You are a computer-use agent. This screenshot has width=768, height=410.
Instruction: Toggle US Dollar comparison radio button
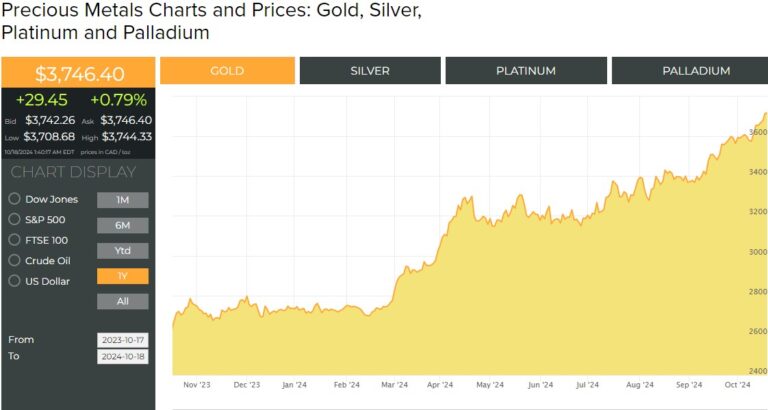15,281
